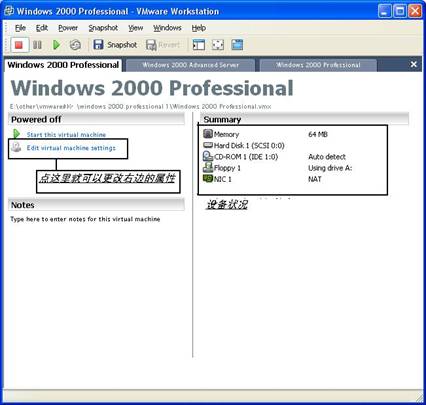Screen dimensions: 426x405
Task: Open the Snapshot menu
Action: pos(103,28)
